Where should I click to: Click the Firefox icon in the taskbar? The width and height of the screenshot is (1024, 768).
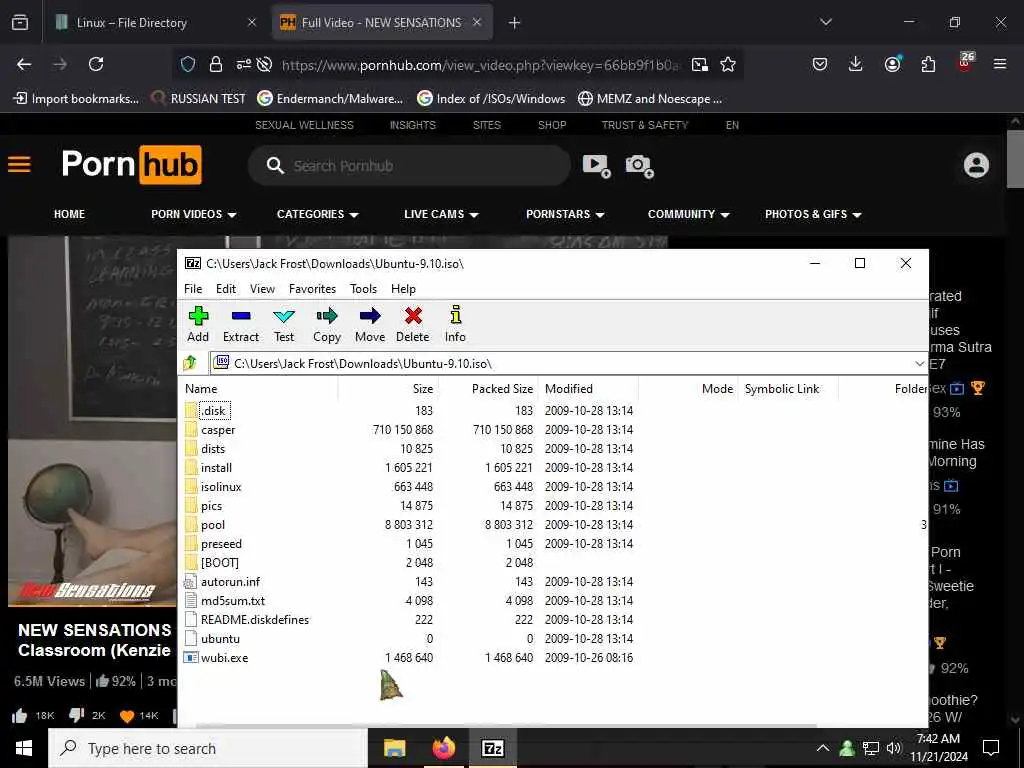(x=443, y=748)
